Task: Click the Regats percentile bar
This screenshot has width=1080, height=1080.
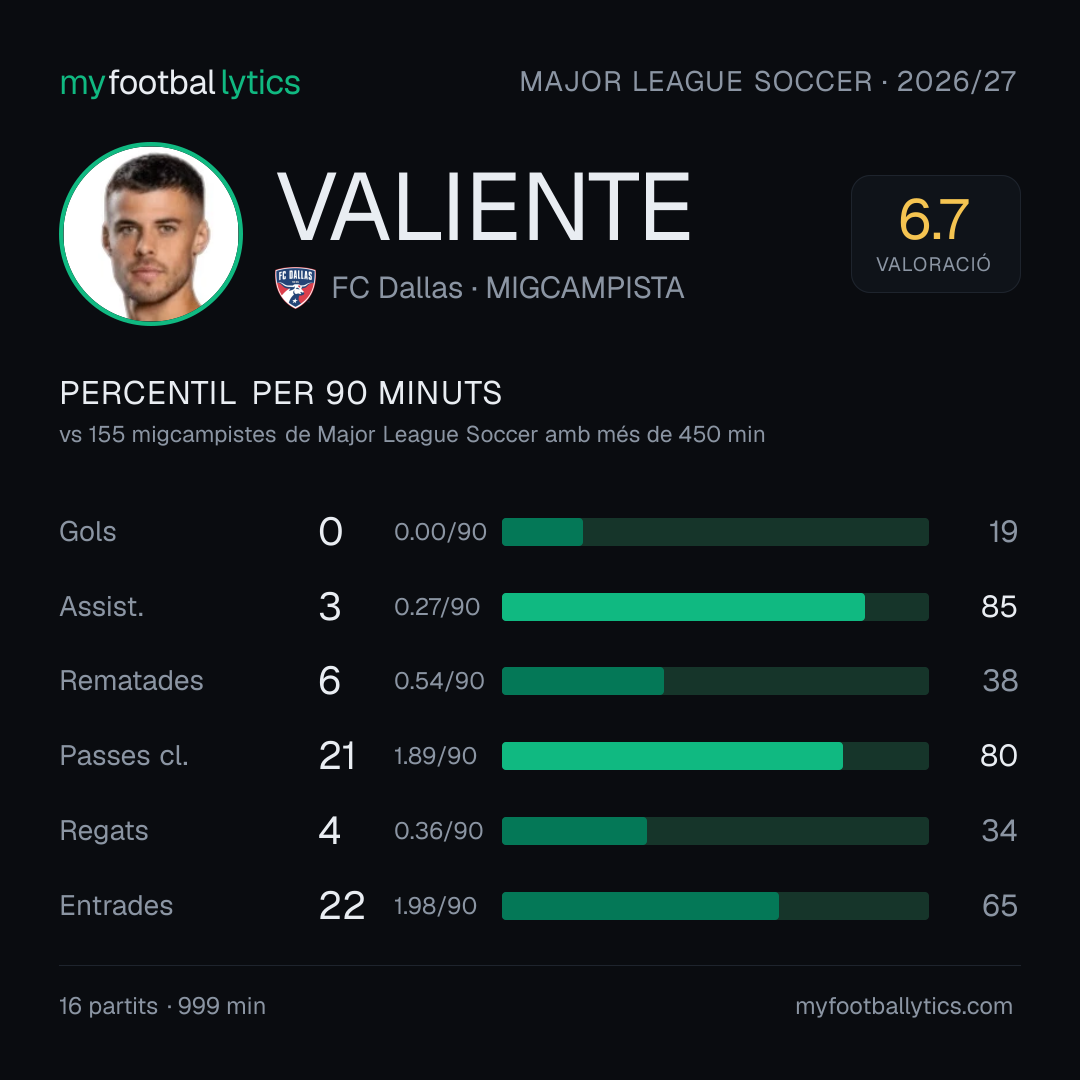Action: 715,831
